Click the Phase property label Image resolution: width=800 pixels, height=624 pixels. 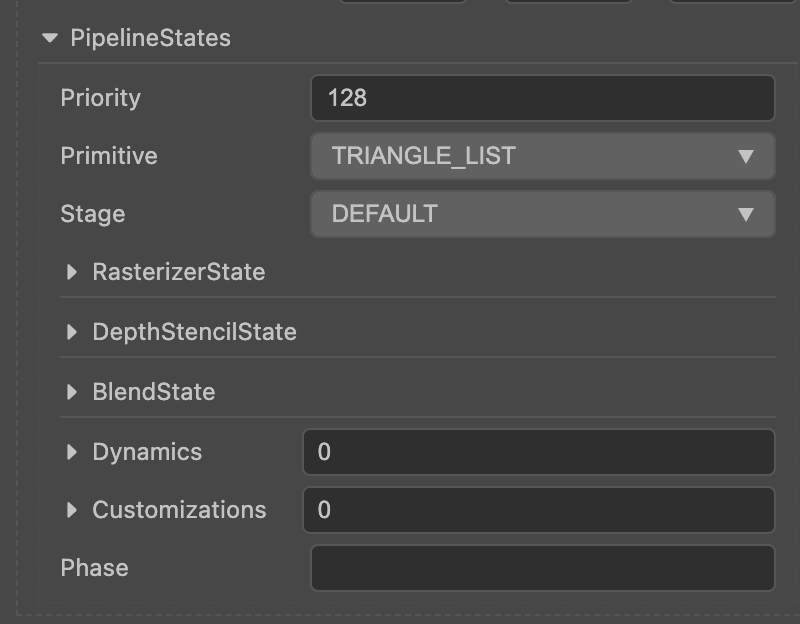pos(94,568)
